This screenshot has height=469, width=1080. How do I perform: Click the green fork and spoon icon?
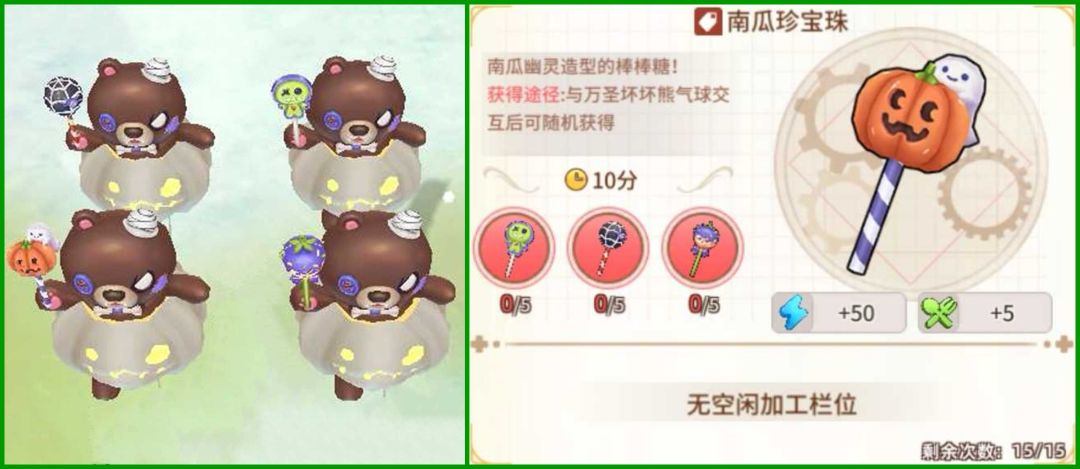coord(939,313)
